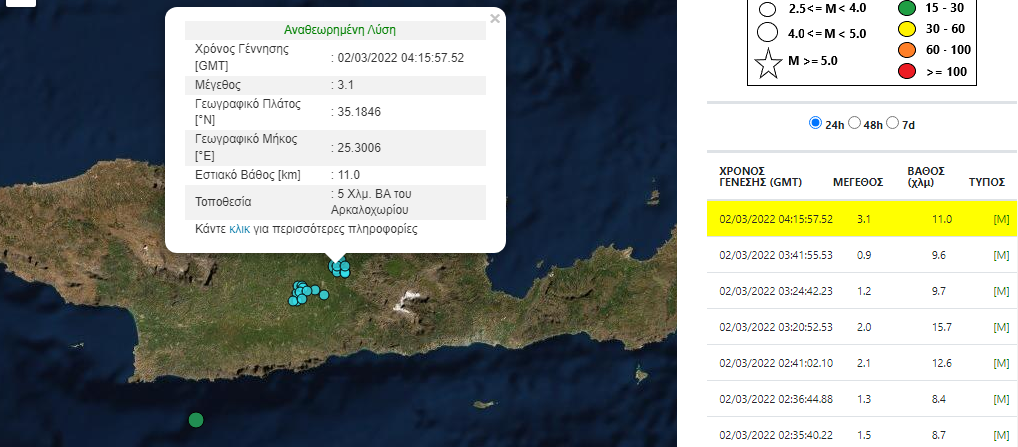
Task: Click depth 15.7 in the table
Action: [x=941, y=327]
